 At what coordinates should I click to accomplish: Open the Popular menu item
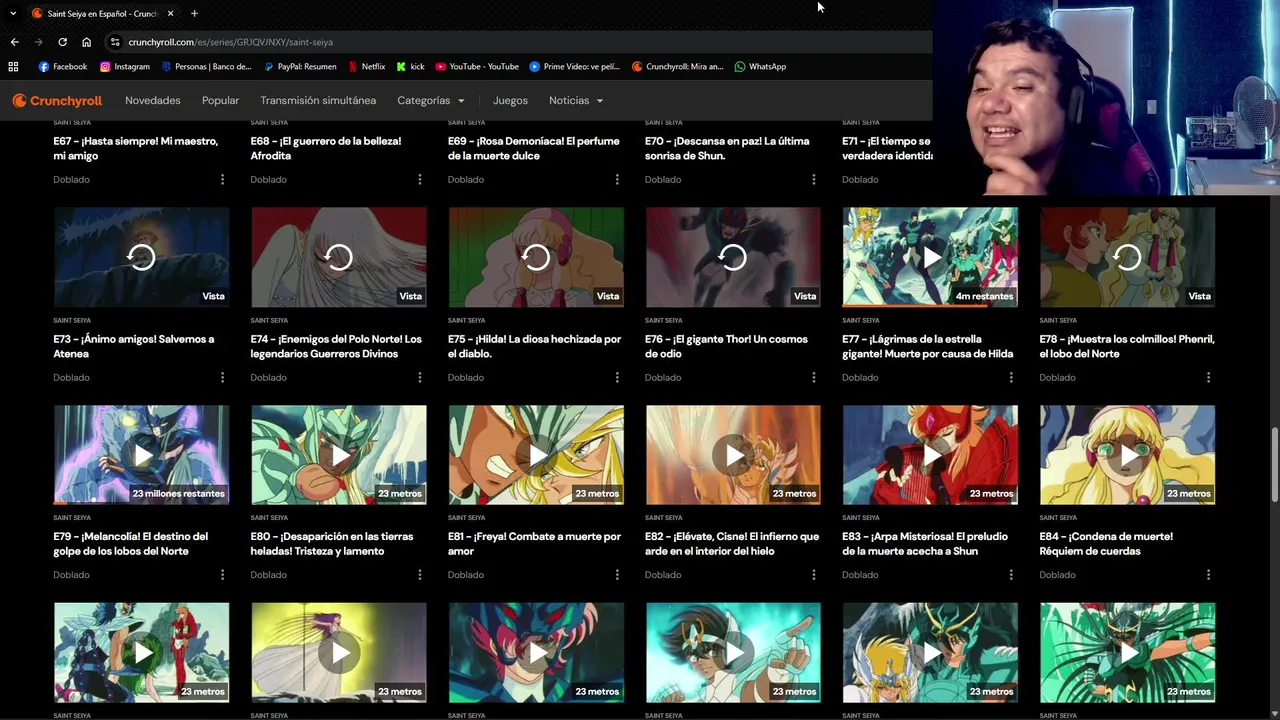[220, 100]
